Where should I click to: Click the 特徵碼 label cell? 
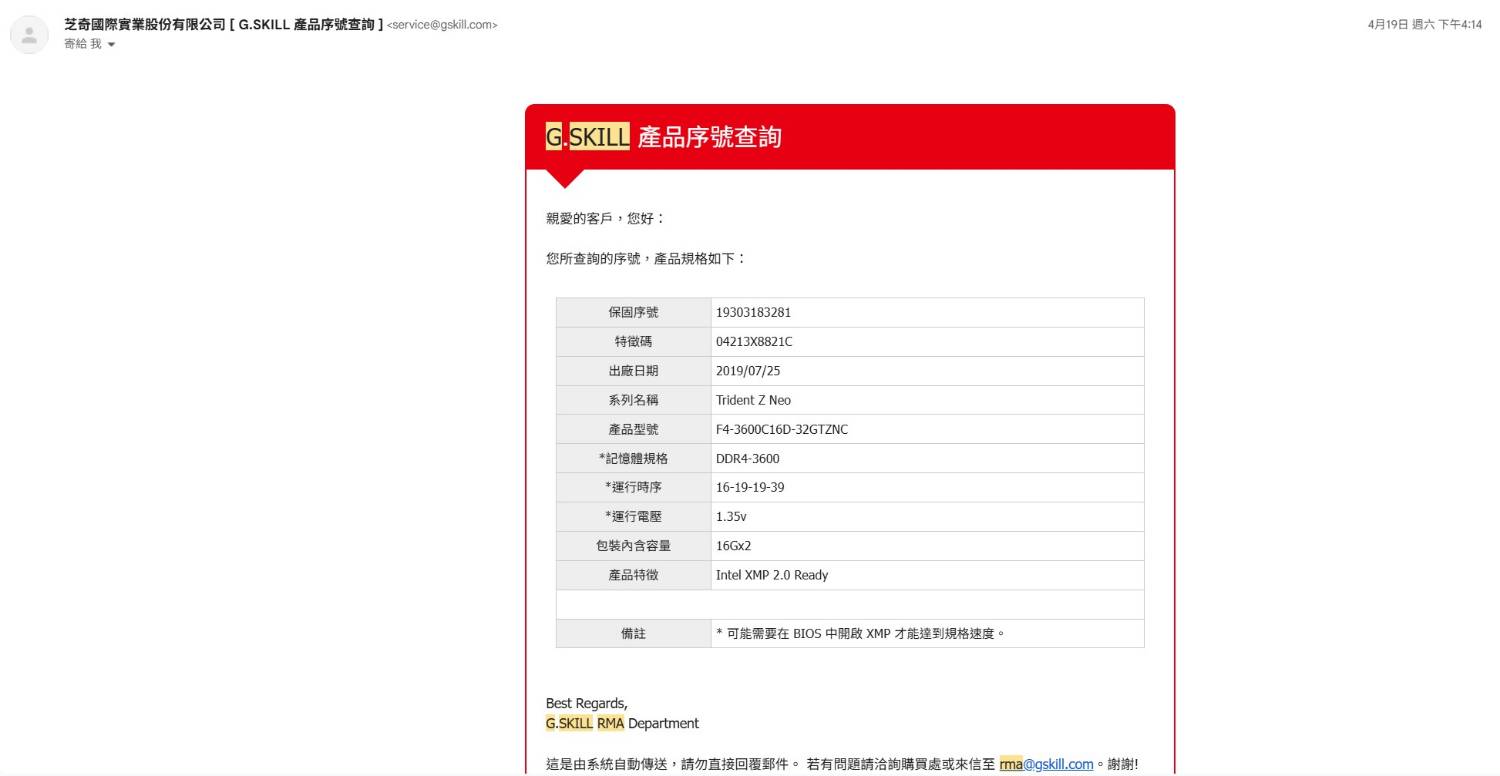[x=634, y=341]
